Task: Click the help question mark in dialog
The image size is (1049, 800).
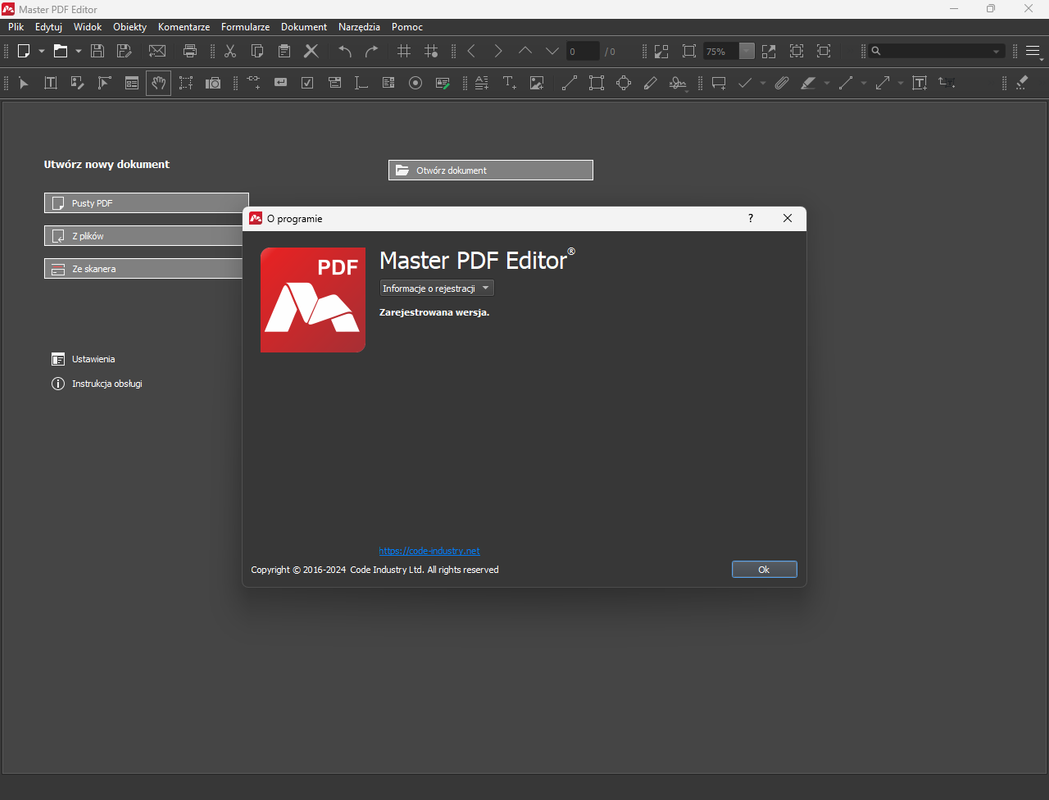Action: click(x=751, y=218)
